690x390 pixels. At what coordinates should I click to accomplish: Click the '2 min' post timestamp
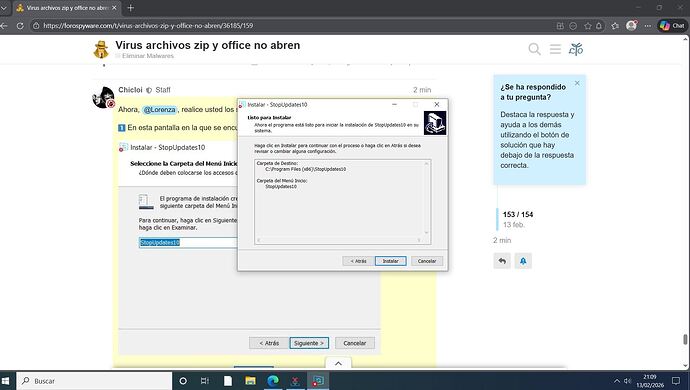(422, 90)
